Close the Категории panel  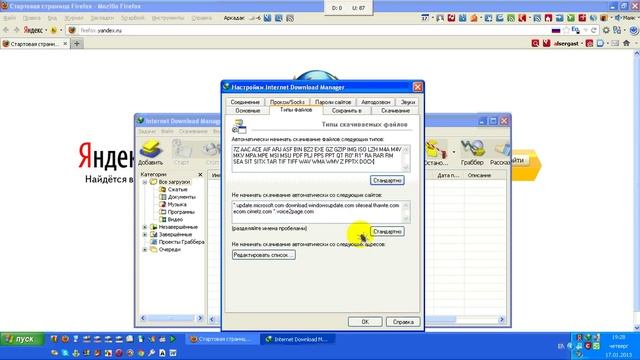click(200, 175)
